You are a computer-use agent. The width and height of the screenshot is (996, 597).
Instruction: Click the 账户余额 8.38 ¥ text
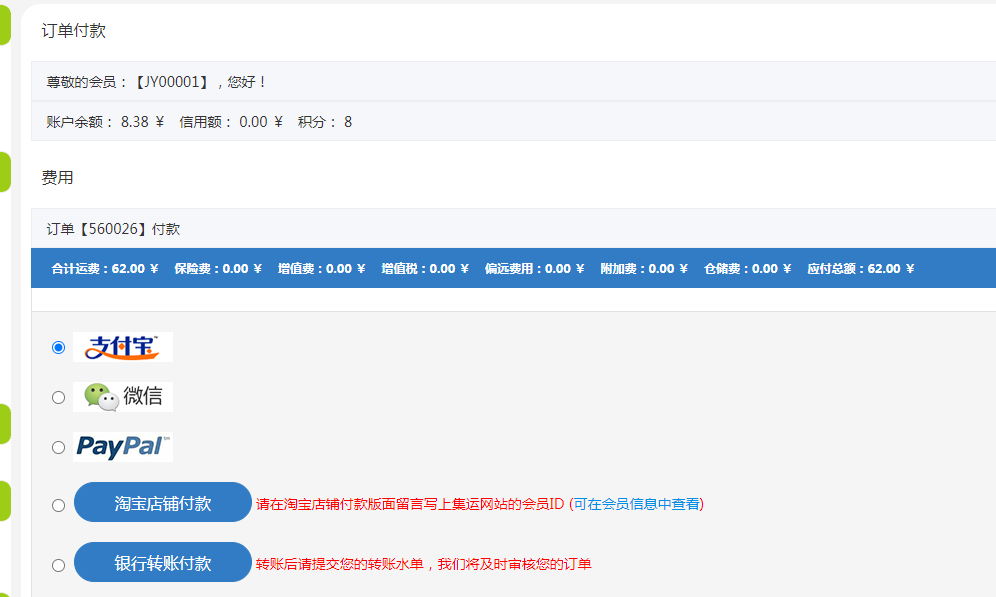(x=105, y=122)
